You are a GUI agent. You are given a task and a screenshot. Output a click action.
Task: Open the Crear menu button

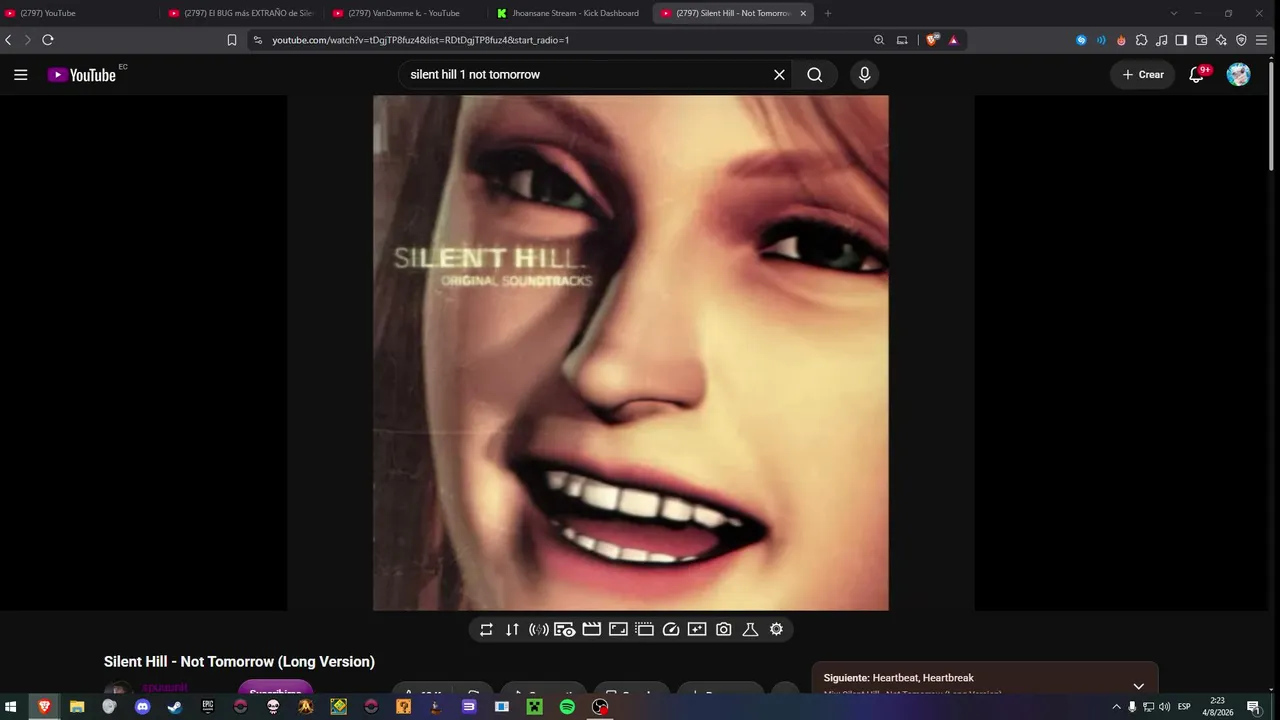(x=1143, y=75)
